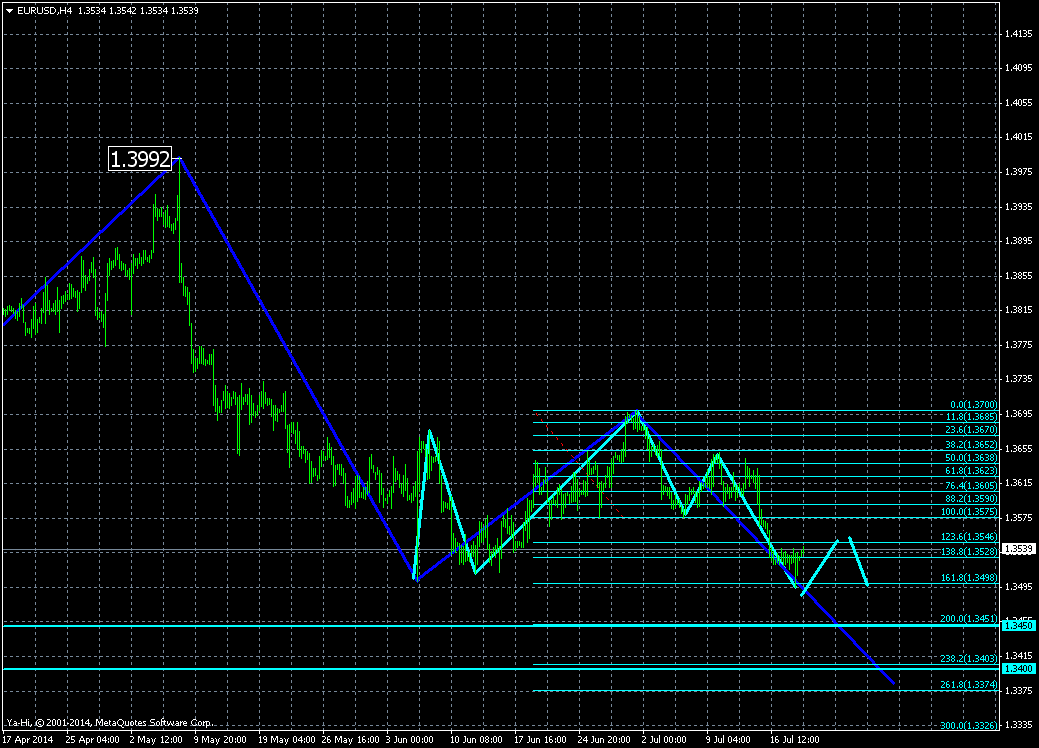Viewport: 1039px width, 748px height.
Task: Select Fibonacci label 23.6(1.3670)
Action: 971,430
